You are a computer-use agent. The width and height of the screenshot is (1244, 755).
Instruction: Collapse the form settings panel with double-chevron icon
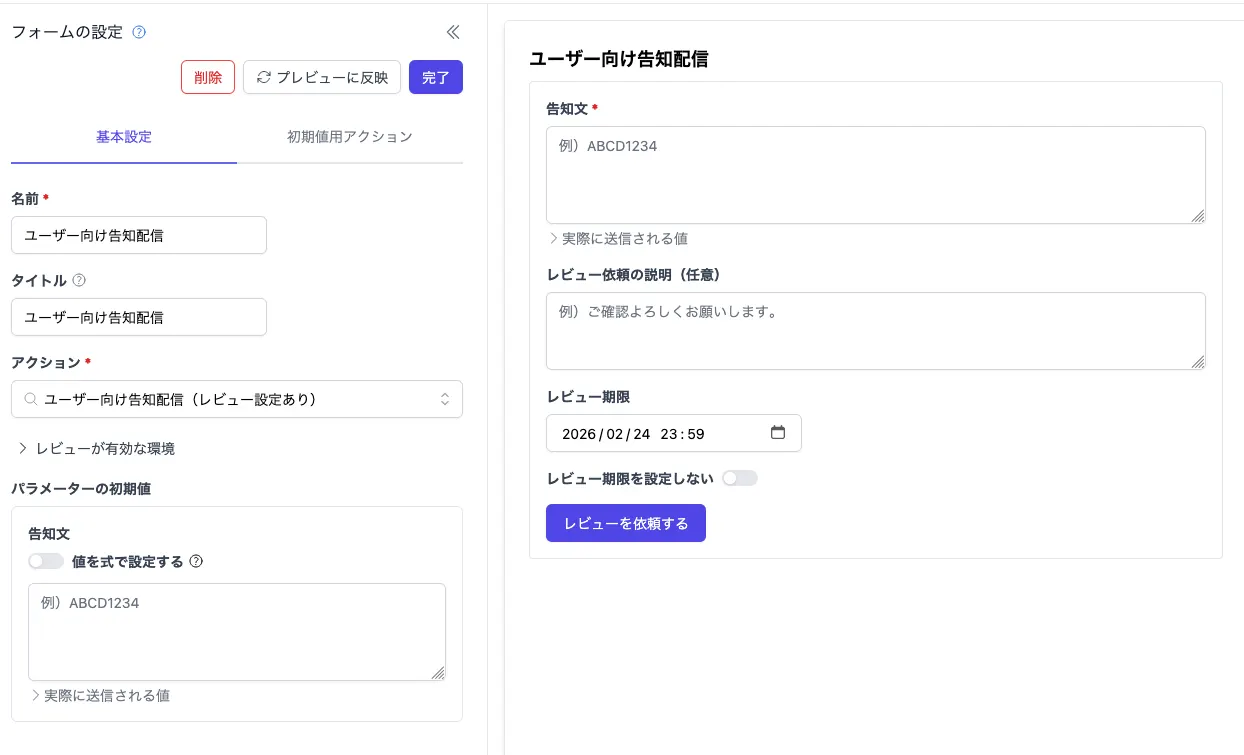tap(453, 32)
